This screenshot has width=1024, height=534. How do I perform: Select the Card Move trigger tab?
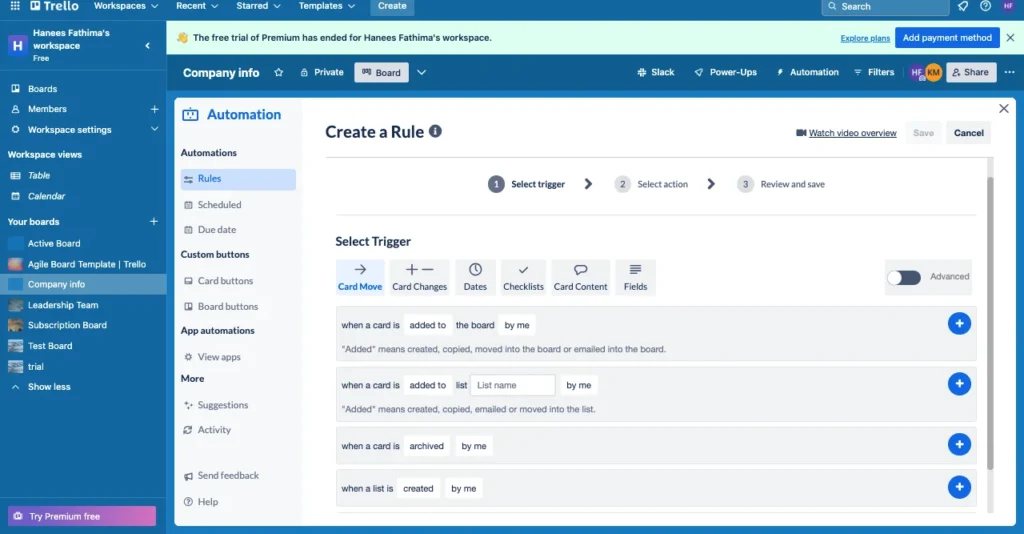(360, 277)
